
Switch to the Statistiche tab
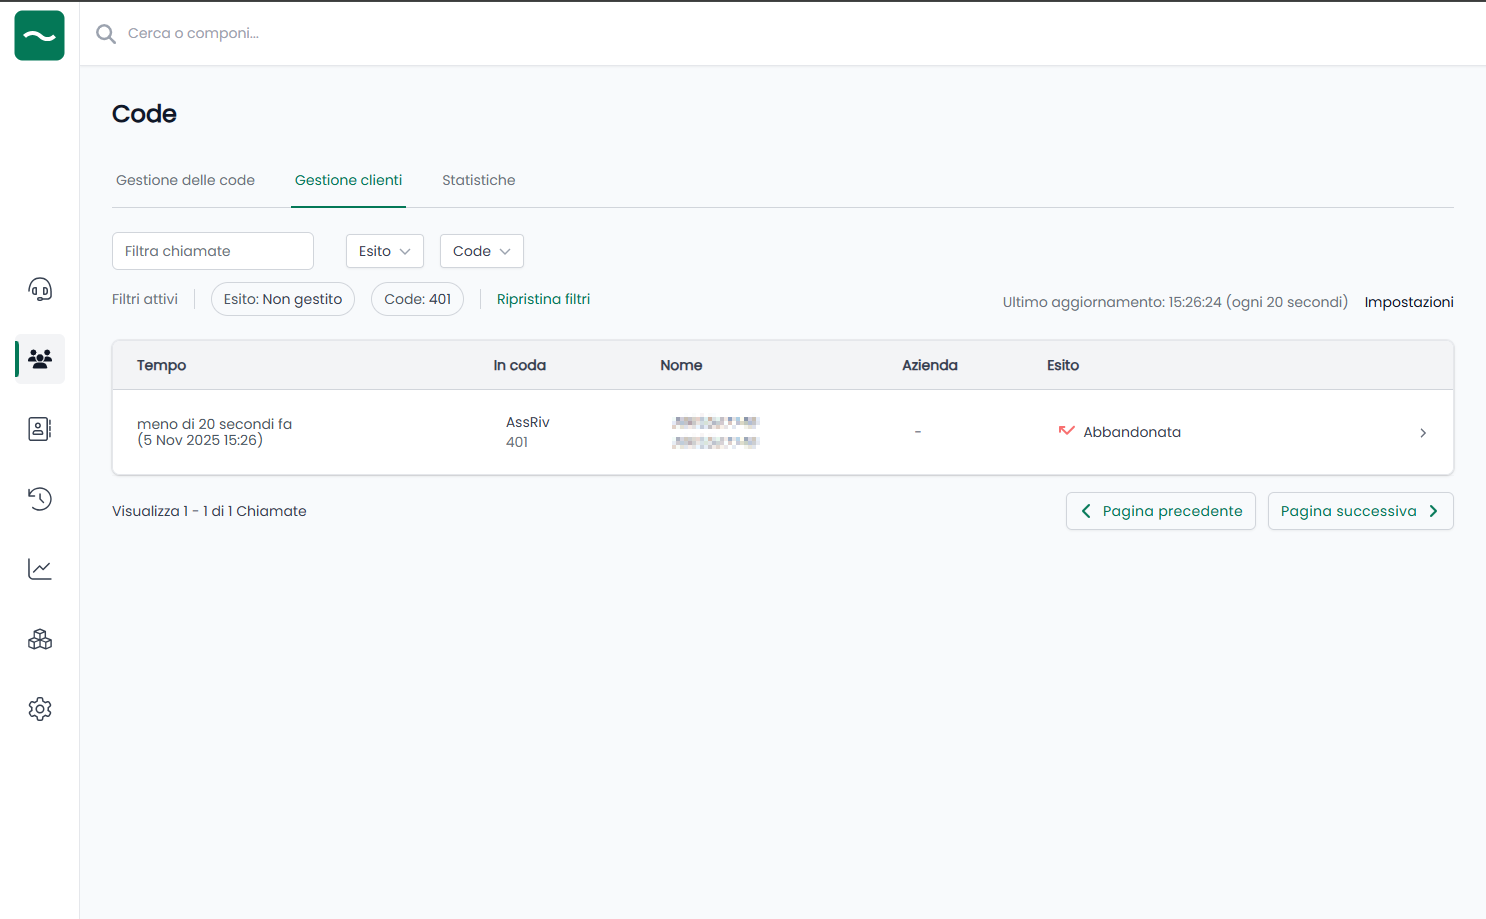478,180
